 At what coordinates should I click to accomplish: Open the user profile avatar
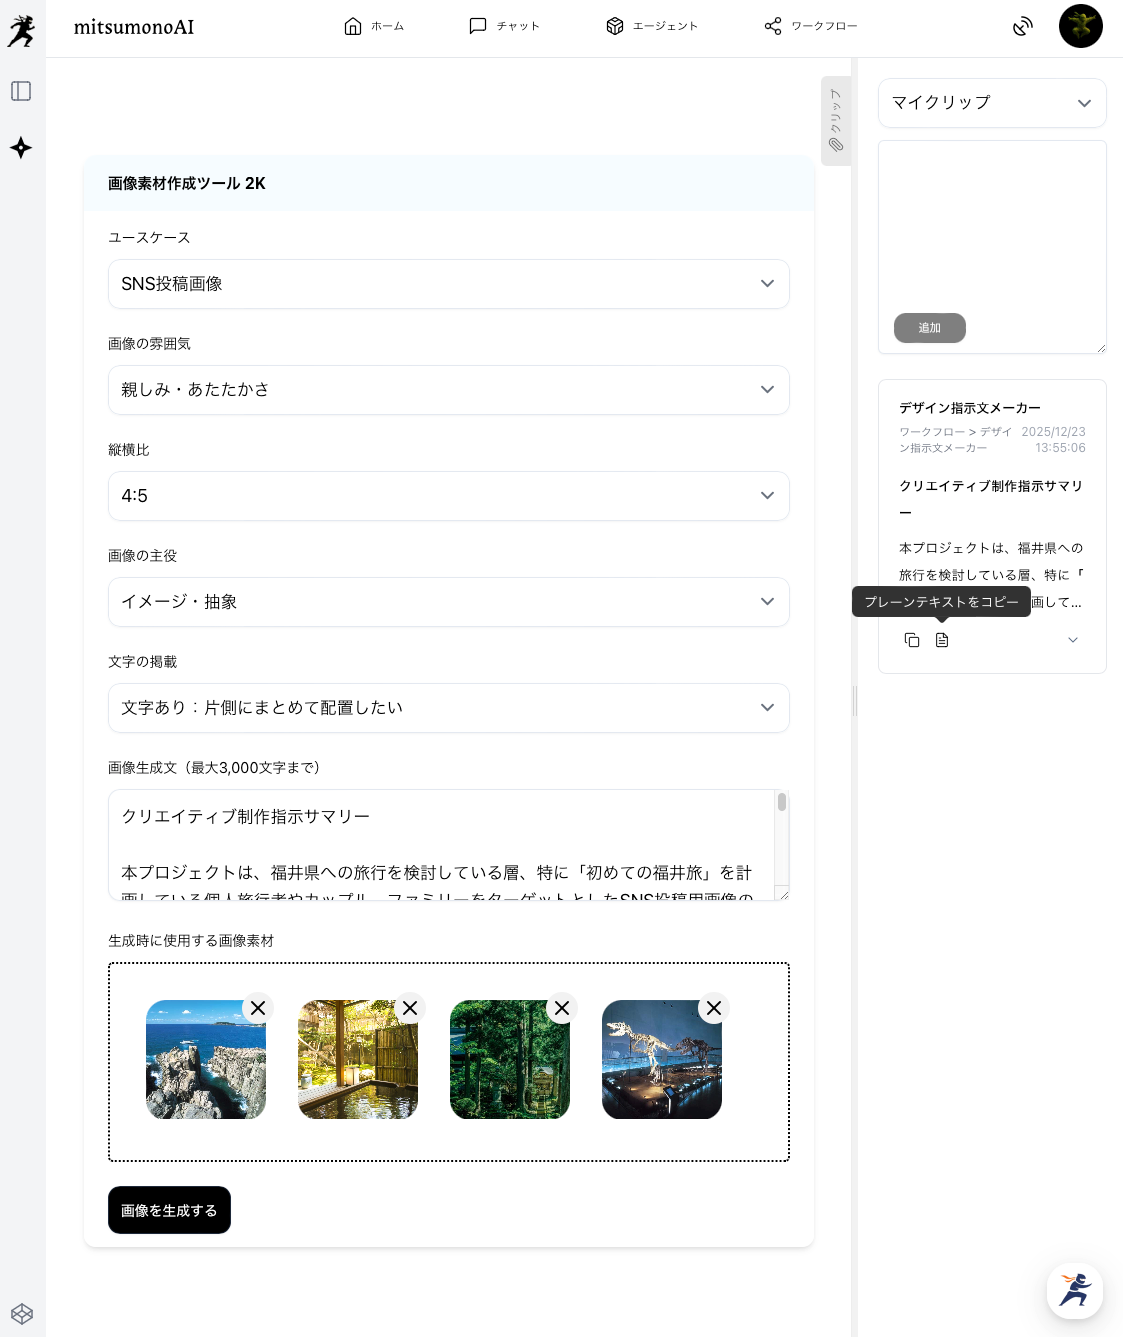[1080, 26]
